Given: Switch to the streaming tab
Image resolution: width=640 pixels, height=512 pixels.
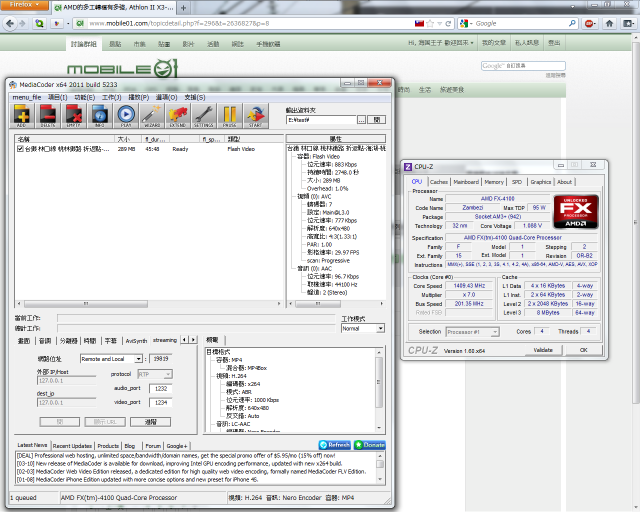Looking at the screenshot, I should [165, 340].
